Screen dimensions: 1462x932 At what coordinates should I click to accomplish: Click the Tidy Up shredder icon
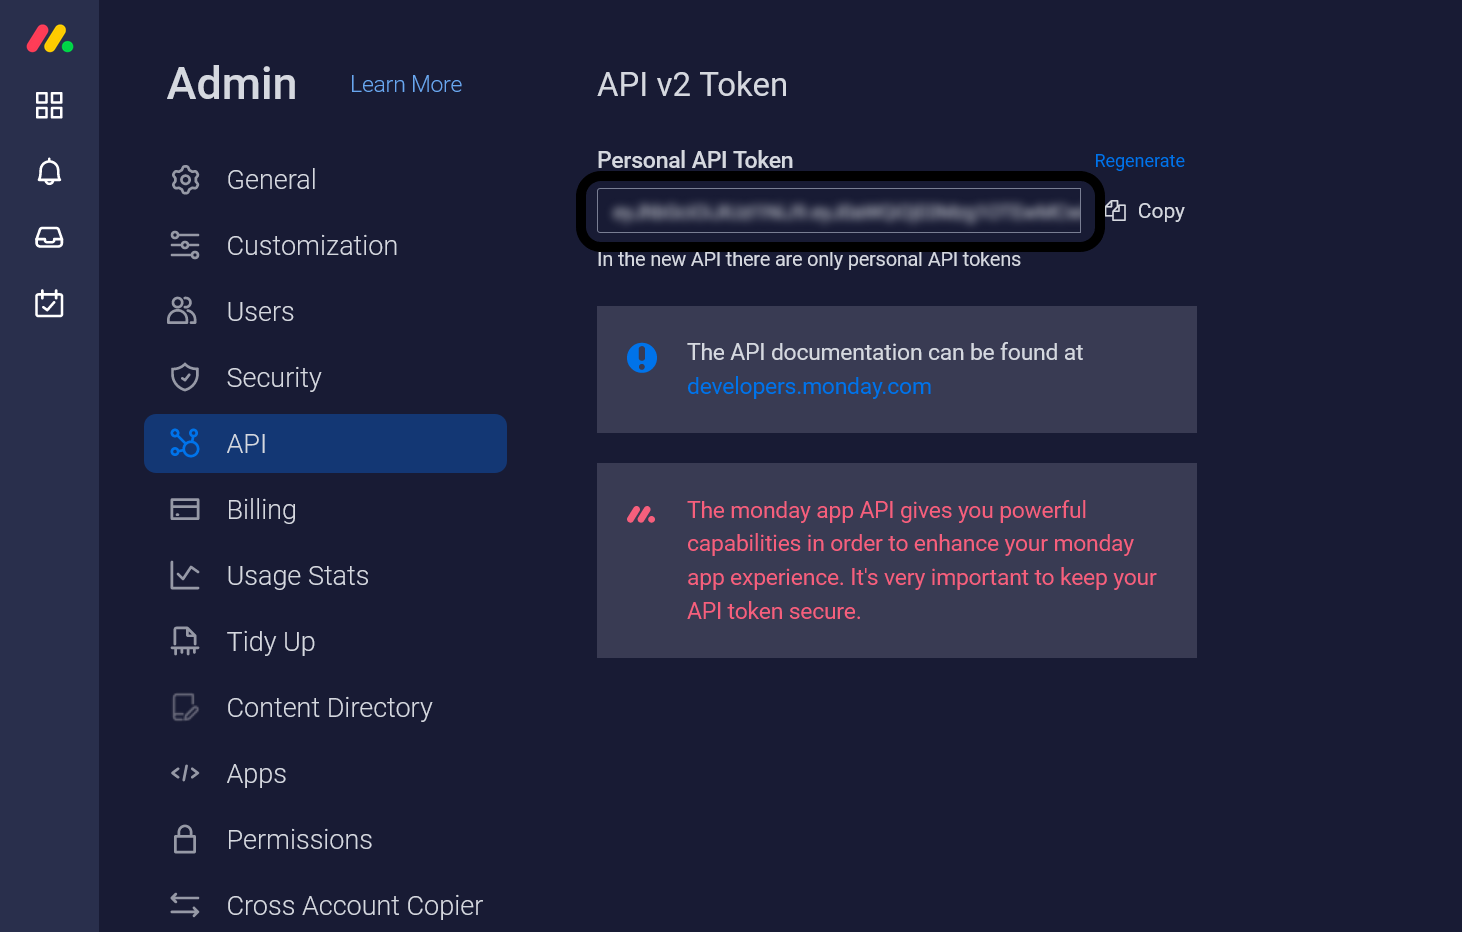[185, 641]
